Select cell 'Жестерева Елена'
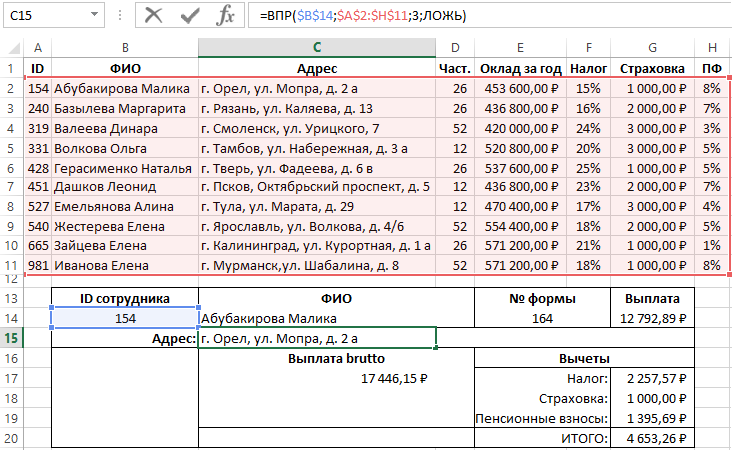The width and height of the screenshot is (732, 450). 125,226
